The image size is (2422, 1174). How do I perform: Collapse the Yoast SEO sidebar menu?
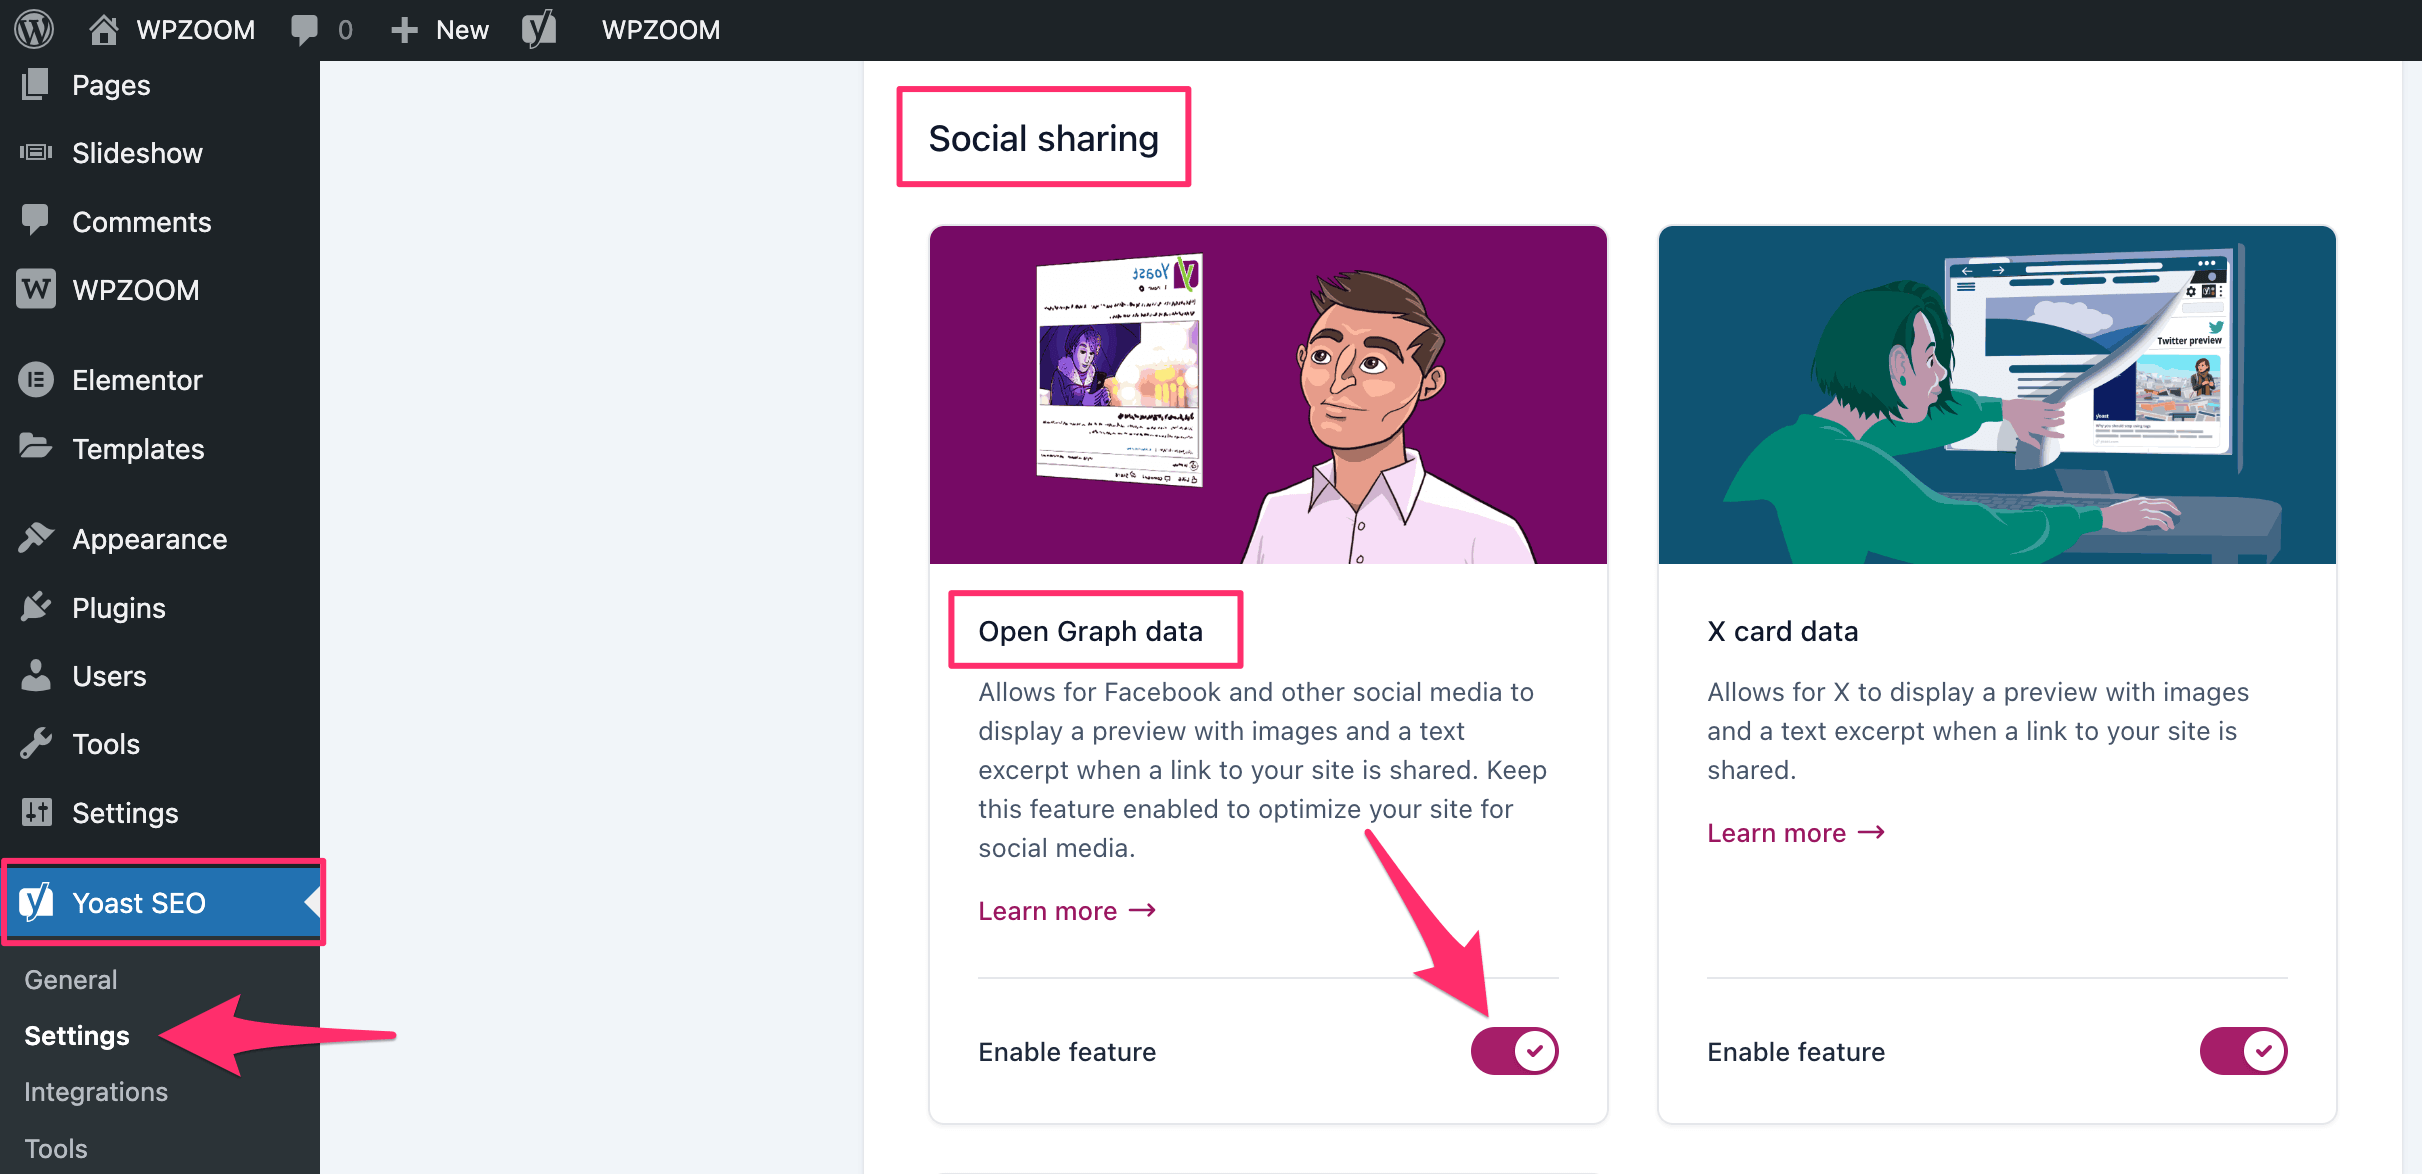pyautogui.click(x=139, y=902)
